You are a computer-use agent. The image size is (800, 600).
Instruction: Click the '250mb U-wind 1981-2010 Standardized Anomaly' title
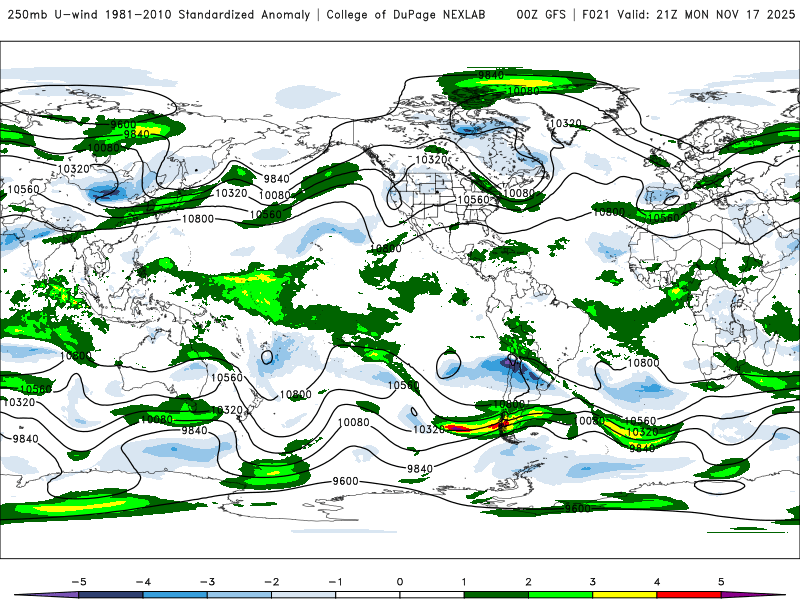pyautogui.click(x=159, y=14)
